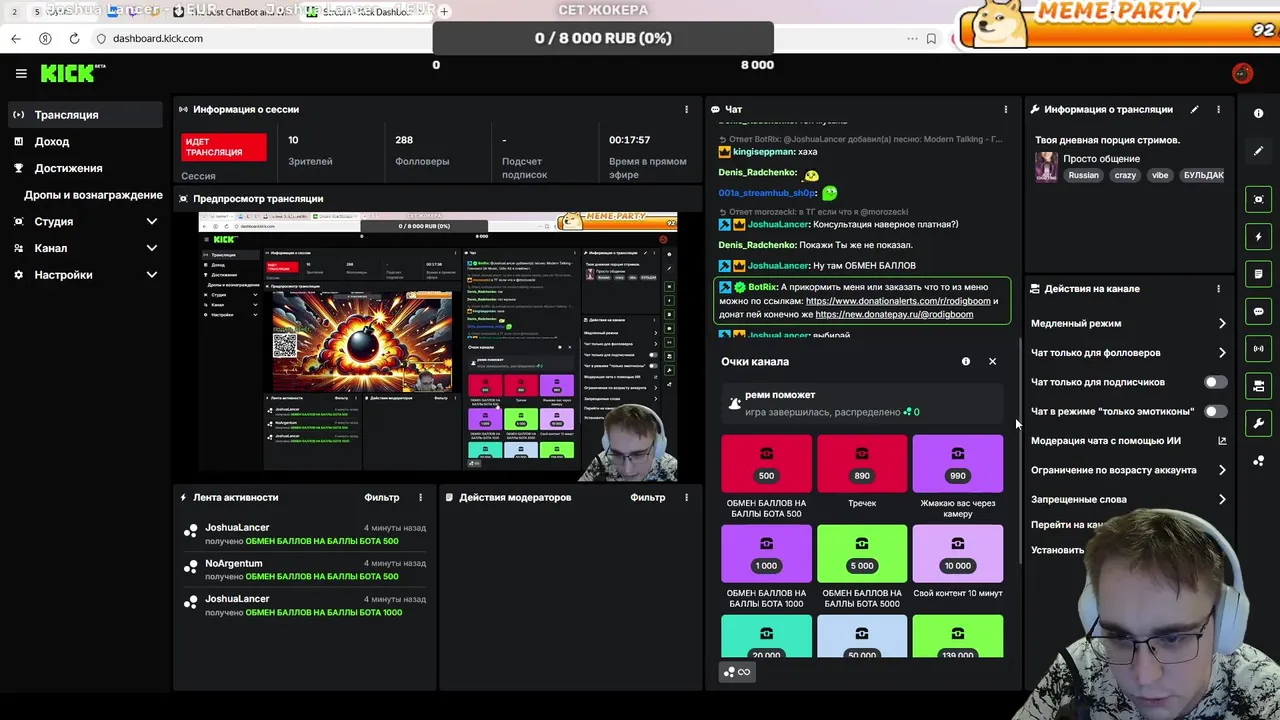Open chat panel options menu
Image resolution: width=1280 pixels, height=720 pixels.
coord(1006,109)
